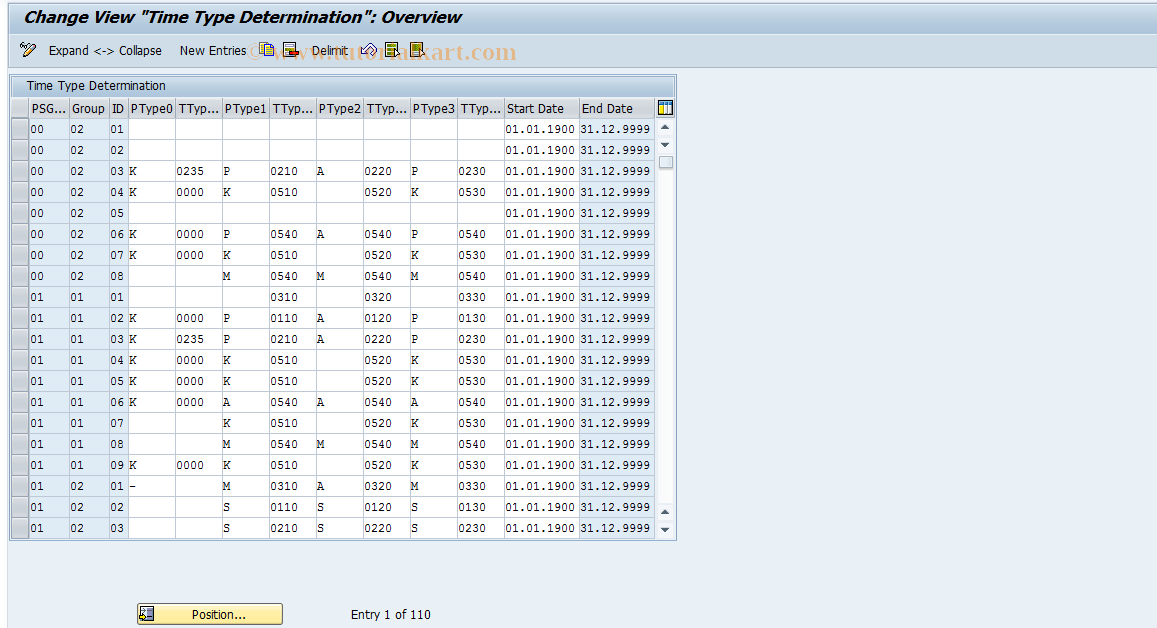Select row with PSG 01 Group 01 ID 09
Image resolution: width=1157 pixels, height=628 pixels.
pos(20,466)
